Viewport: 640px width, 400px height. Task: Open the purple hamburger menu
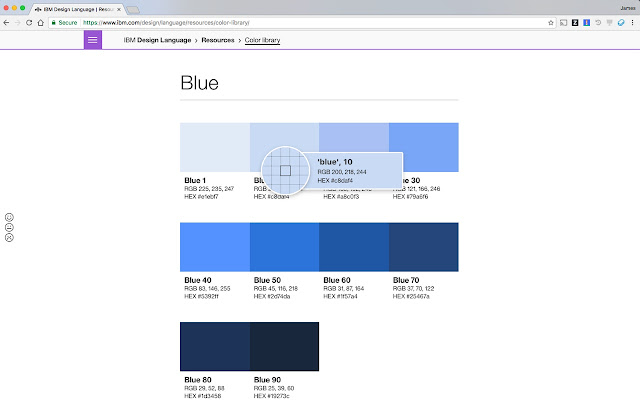point(93,40)
